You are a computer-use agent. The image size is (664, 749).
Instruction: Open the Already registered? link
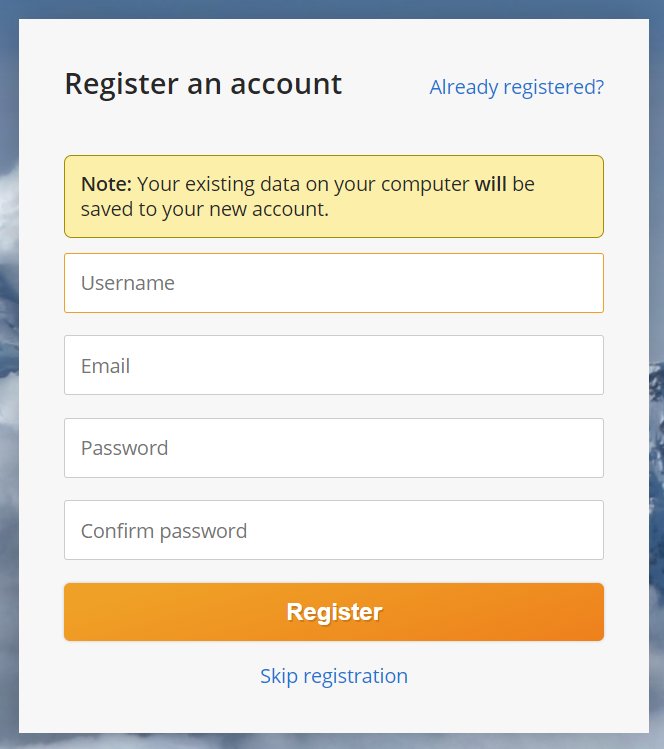(516, 87)
